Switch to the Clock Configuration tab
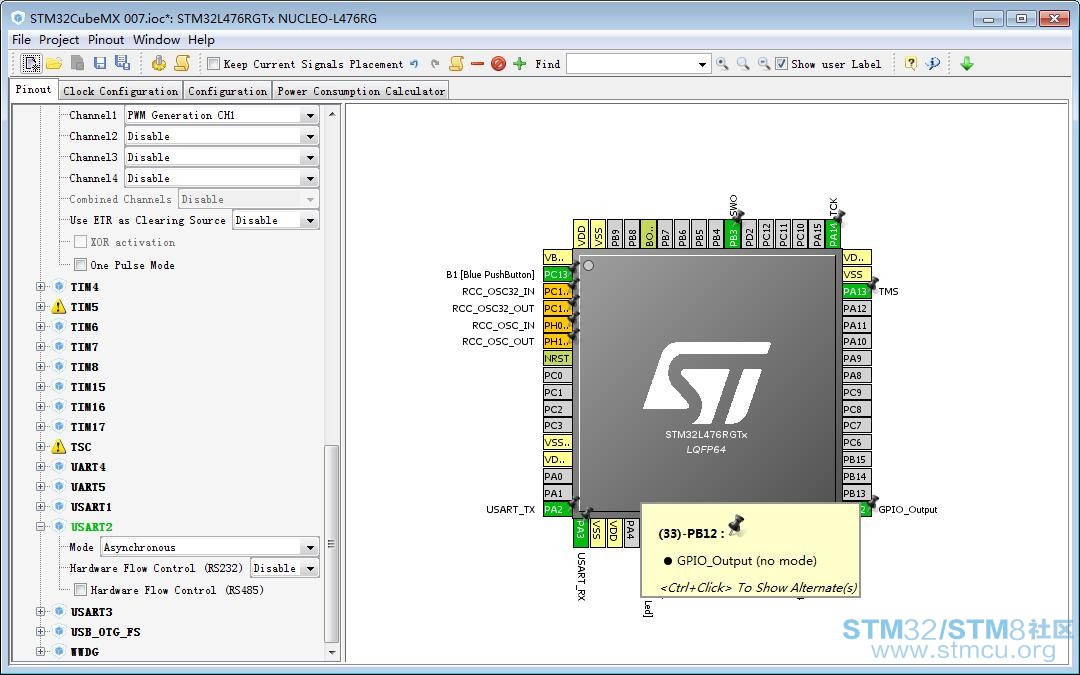1080x675 pixels. [x=121, y=91]
